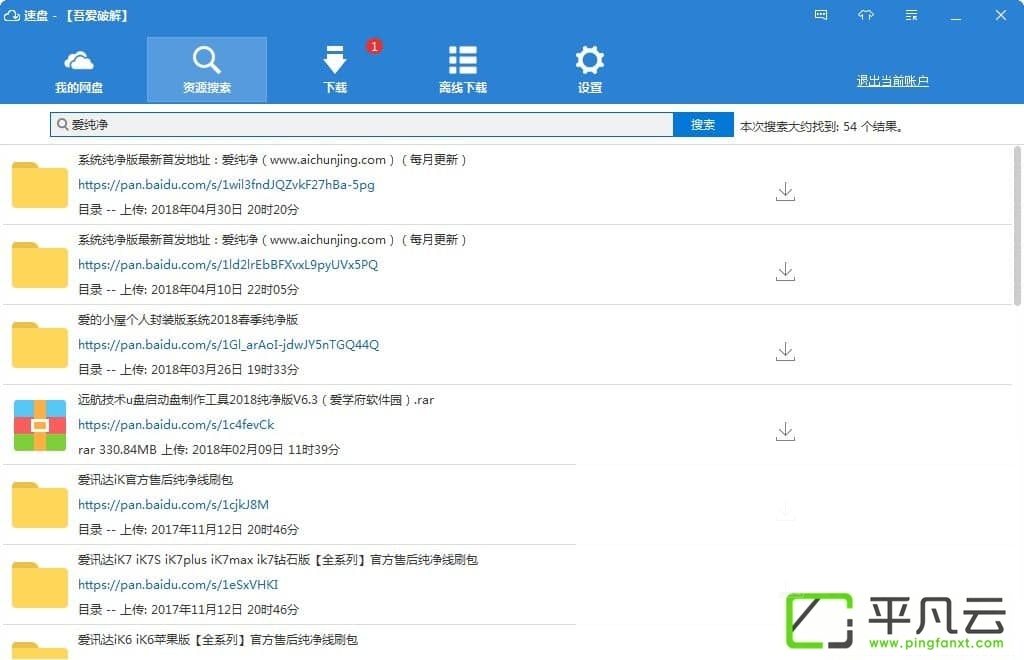Open the 我的网盘 cloud tab
Viewport: 1024px width, 660px height.
79,70
